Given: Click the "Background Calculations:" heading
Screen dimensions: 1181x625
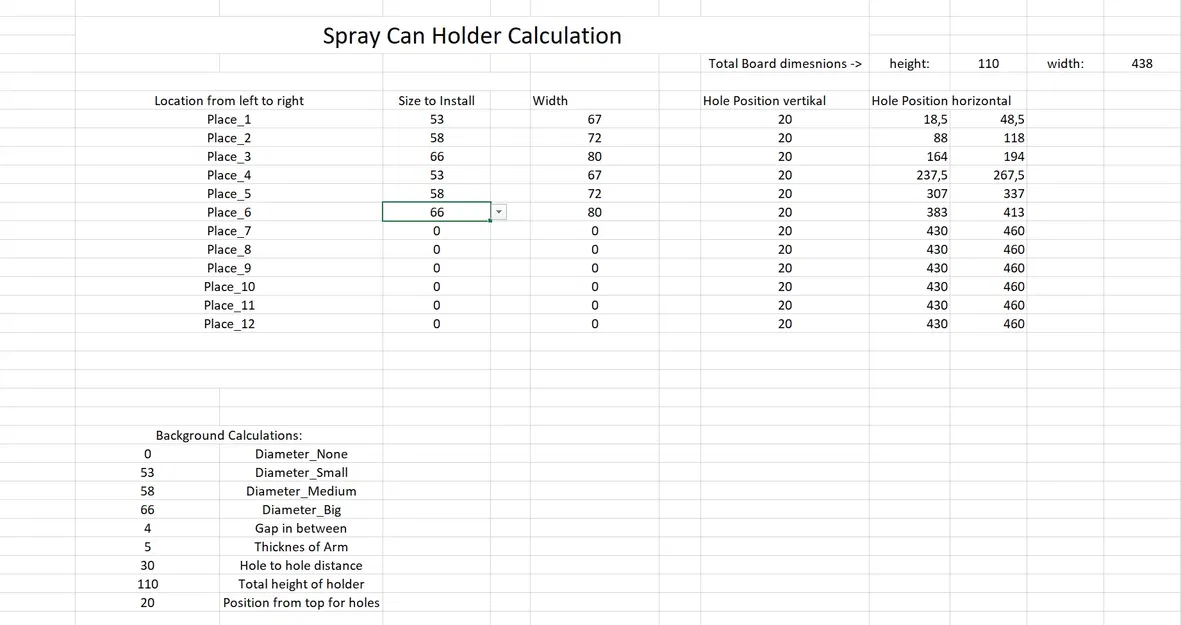Looking at the screenshot, I should pyautogui.click(x=229, y=436).
